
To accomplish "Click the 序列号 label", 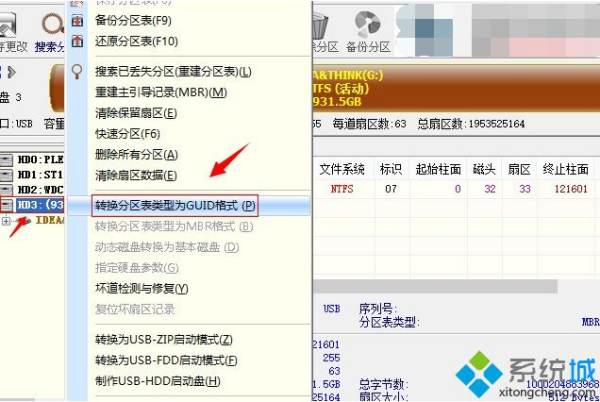I will click(378, 308).
